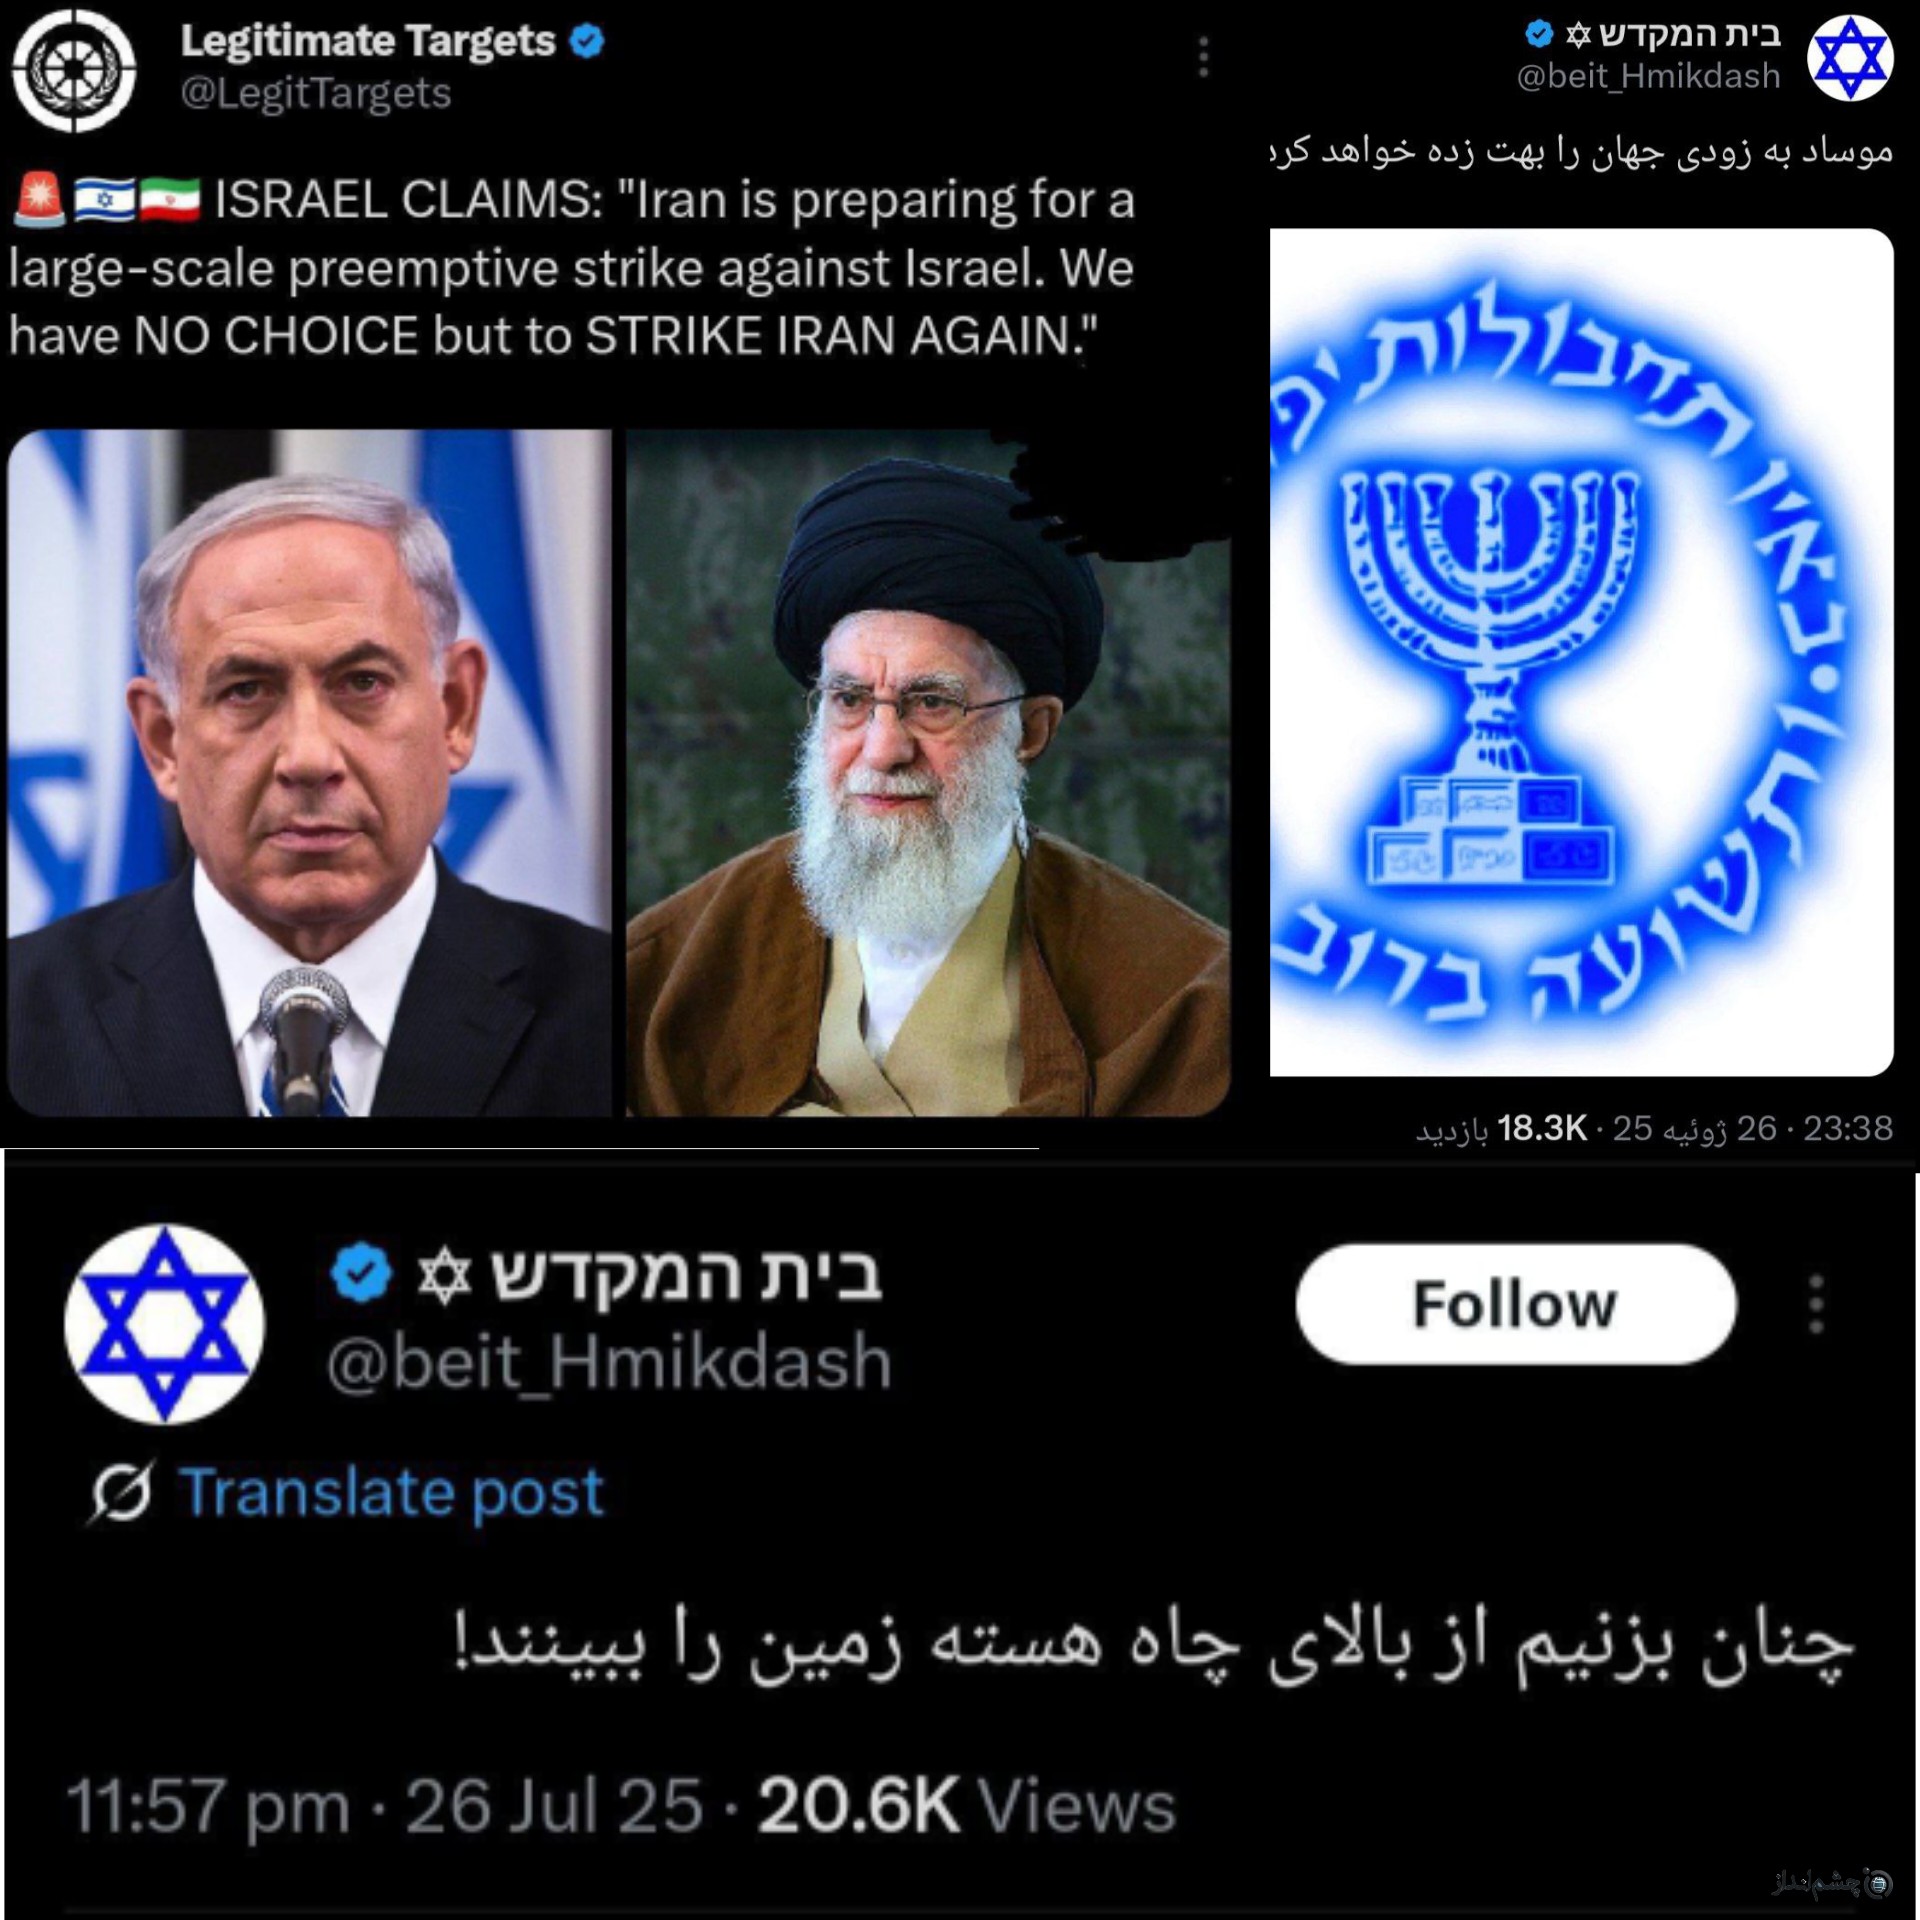Click the translate icon beside Translate post
Viewport: 1920px width, 1920px height.
[x=121, y=1492]
